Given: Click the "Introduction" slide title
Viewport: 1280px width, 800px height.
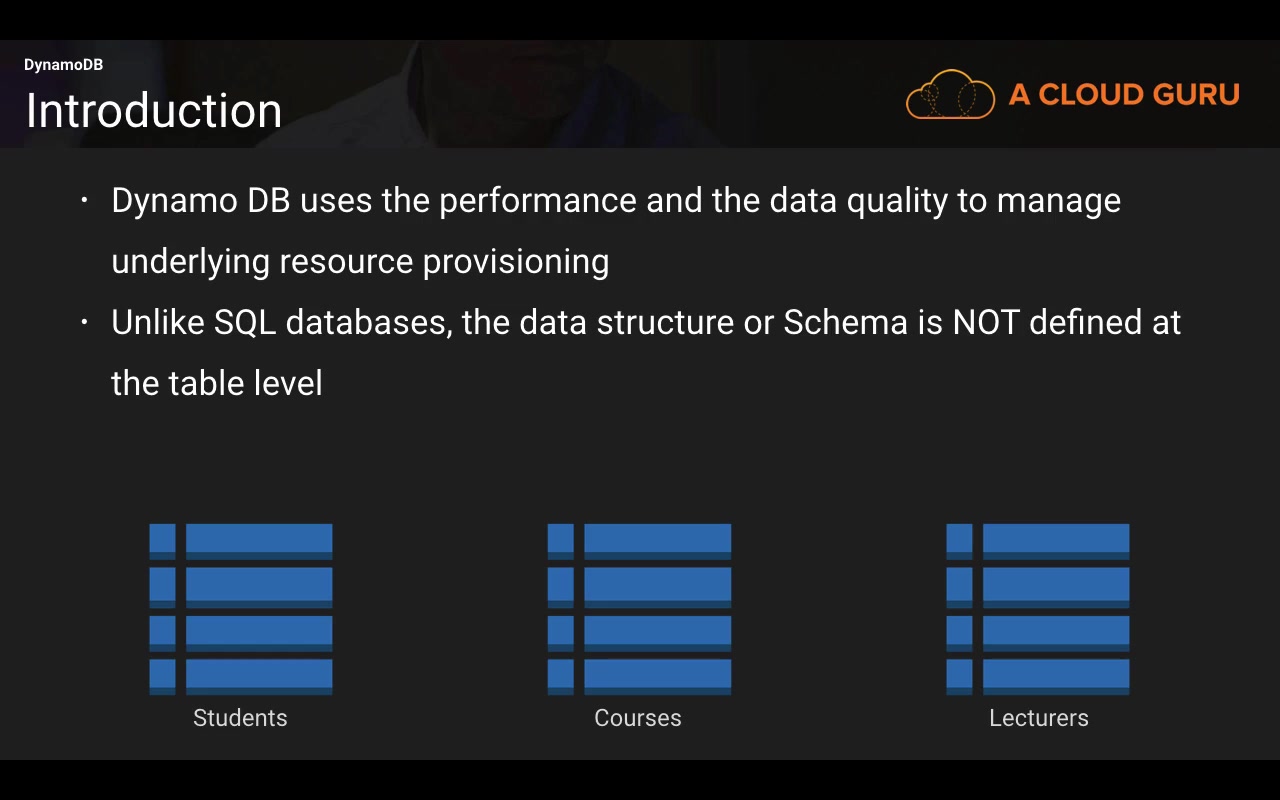Looking at the screenshot, I should pos(153,110).
